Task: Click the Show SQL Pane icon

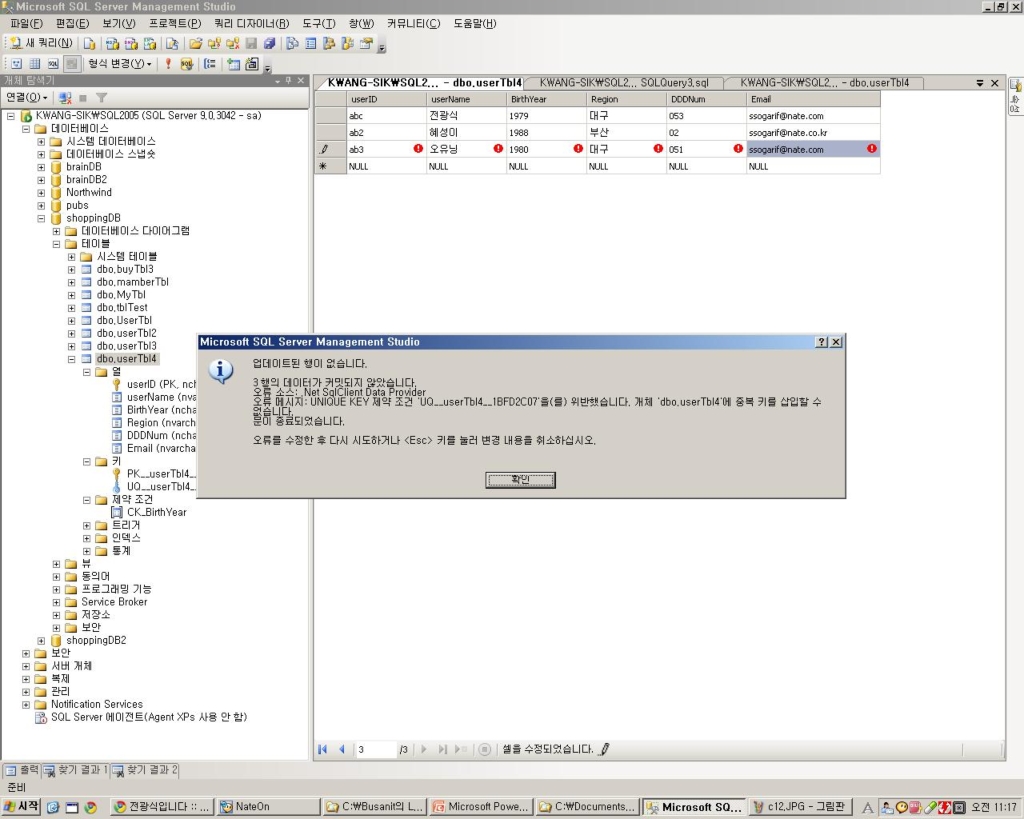Action: click(x=53, y=63)
